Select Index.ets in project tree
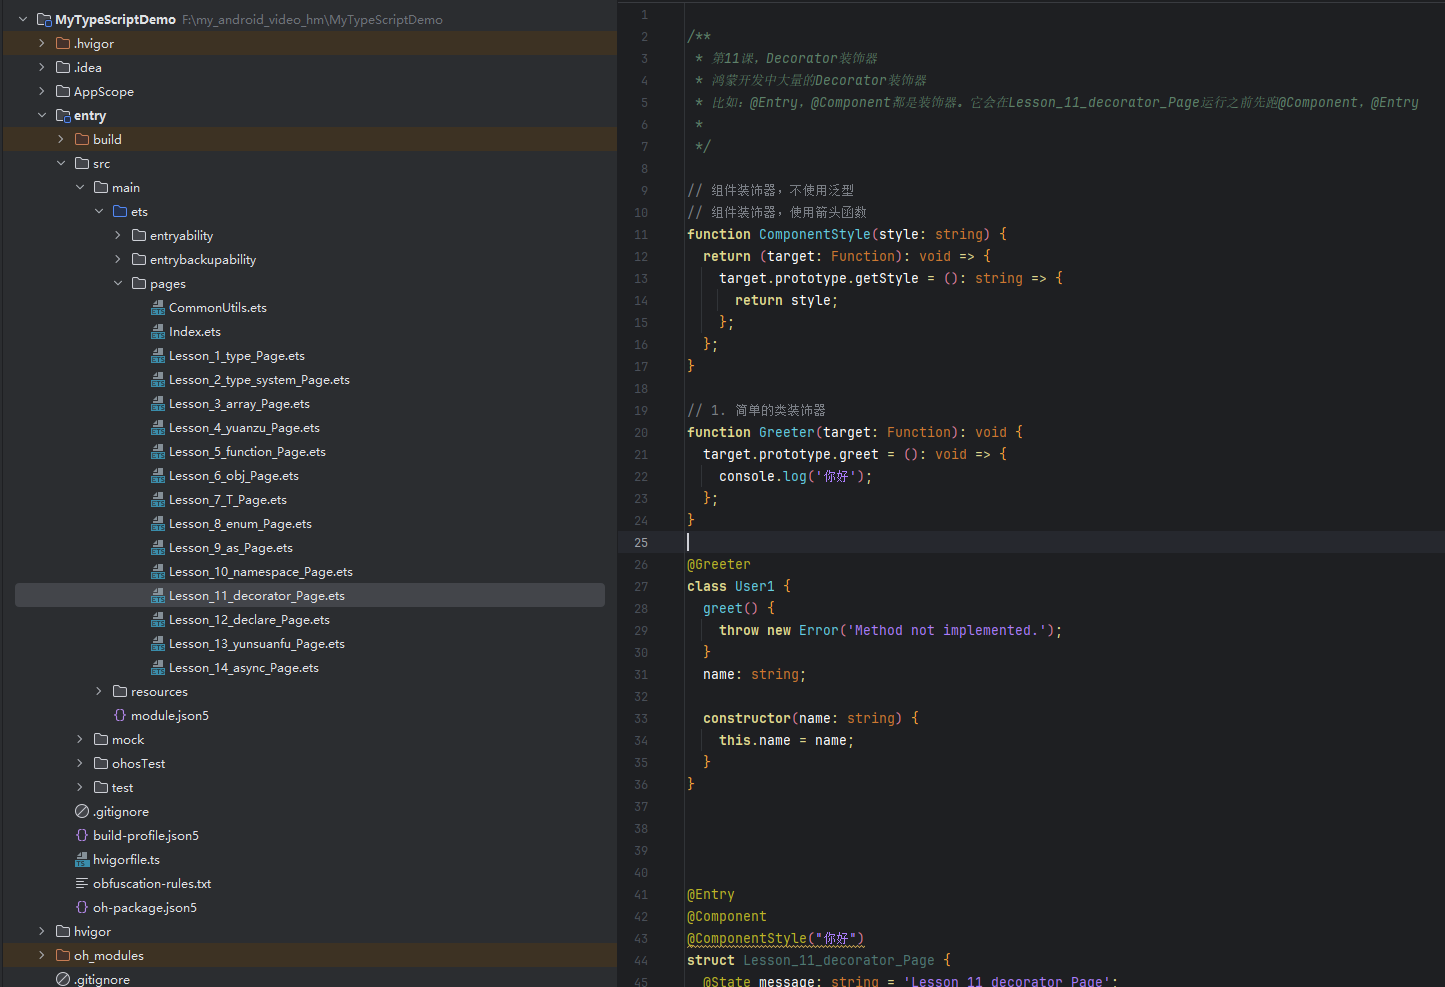This screenshot has width=1445, height=987. click(195, 331)
